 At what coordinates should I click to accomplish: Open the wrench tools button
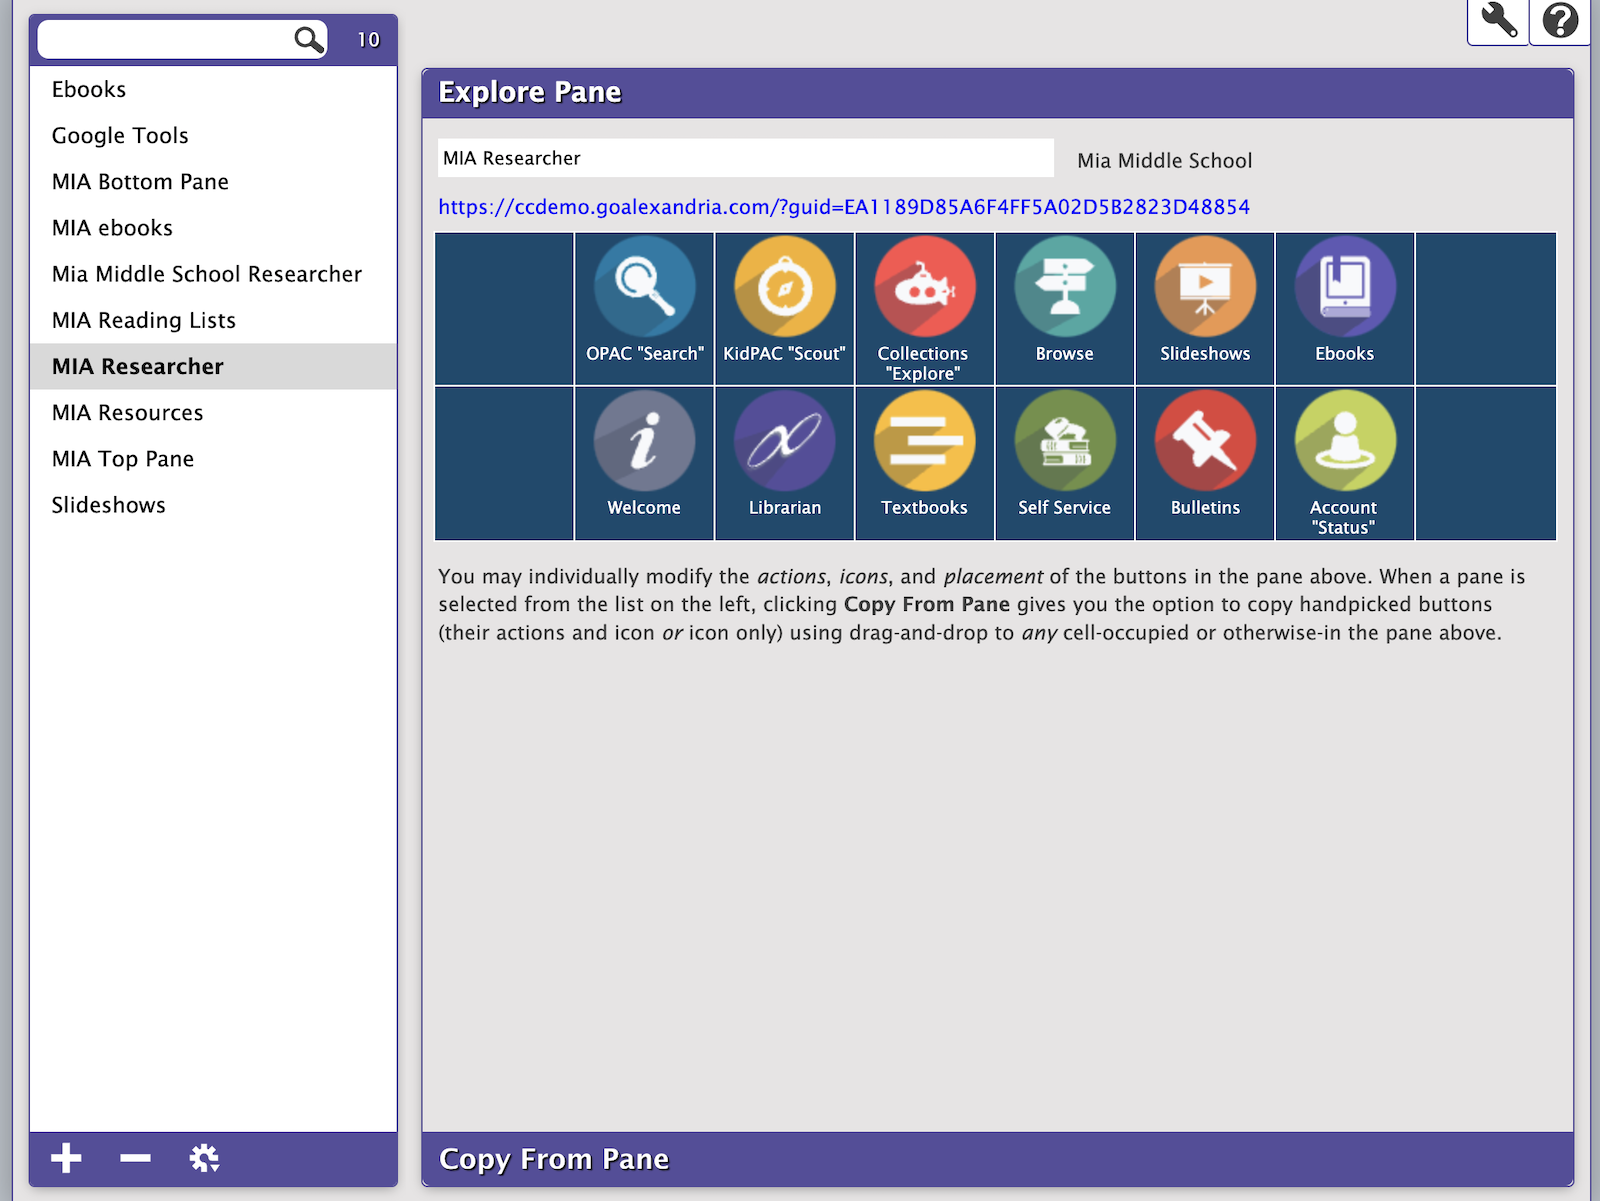(x=1498, y=20)
